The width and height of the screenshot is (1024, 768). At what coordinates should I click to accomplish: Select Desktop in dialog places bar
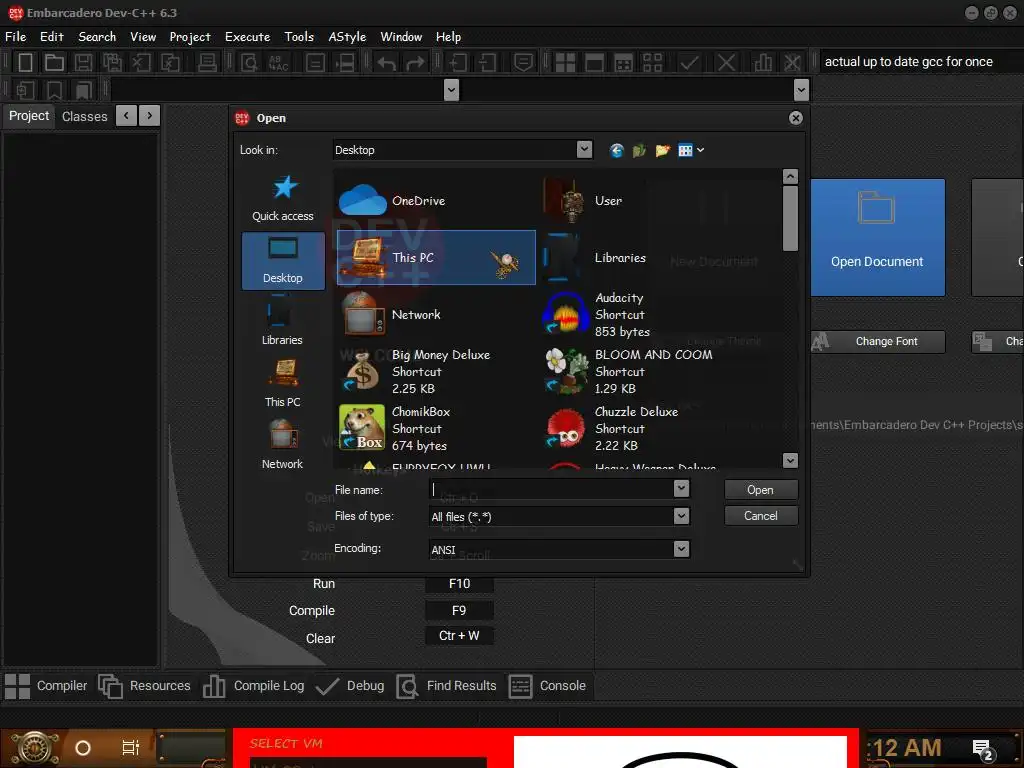coord(283,261)
